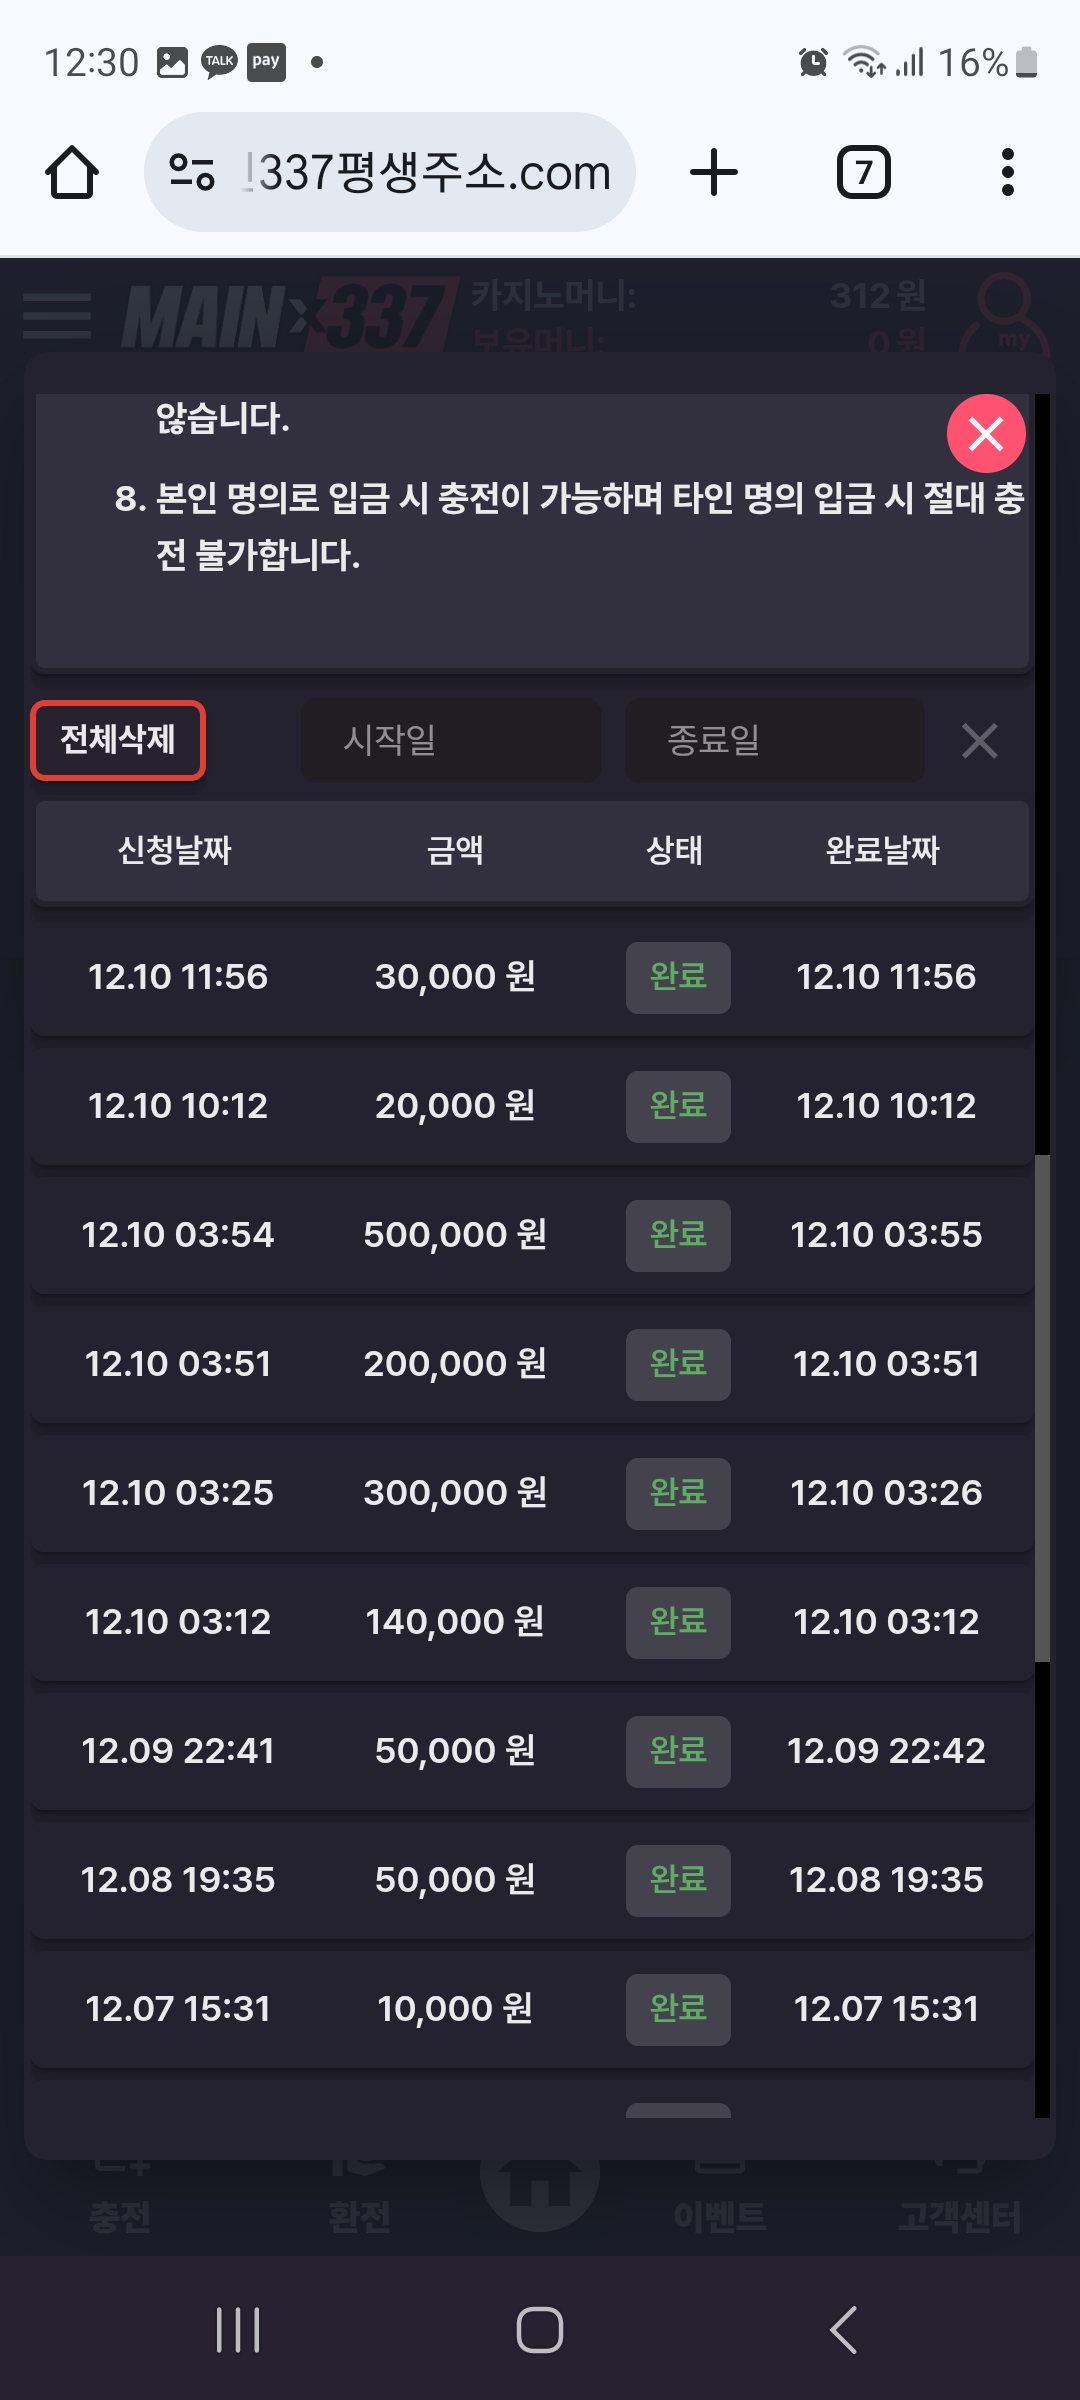
Task: Tap the browser home icon
Action: pos(72,173)
